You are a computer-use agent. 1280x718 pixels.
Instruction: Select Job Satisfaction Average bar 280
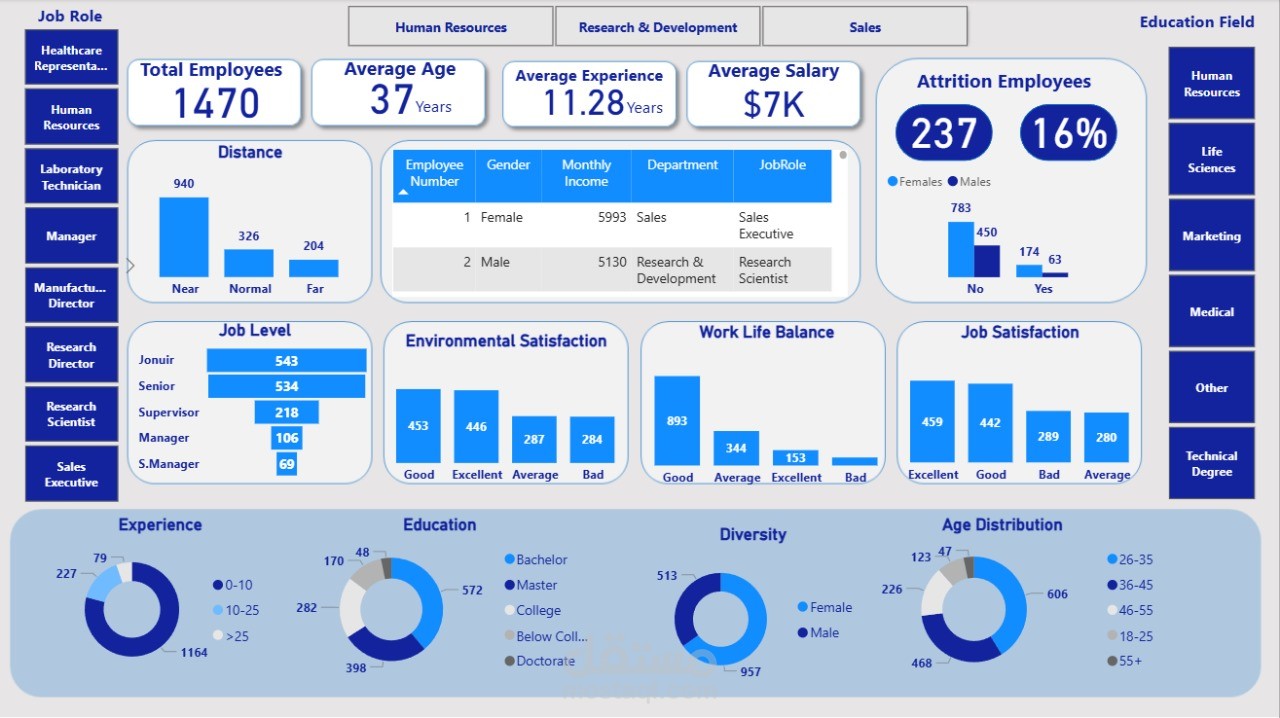[x=1106, y=438]
